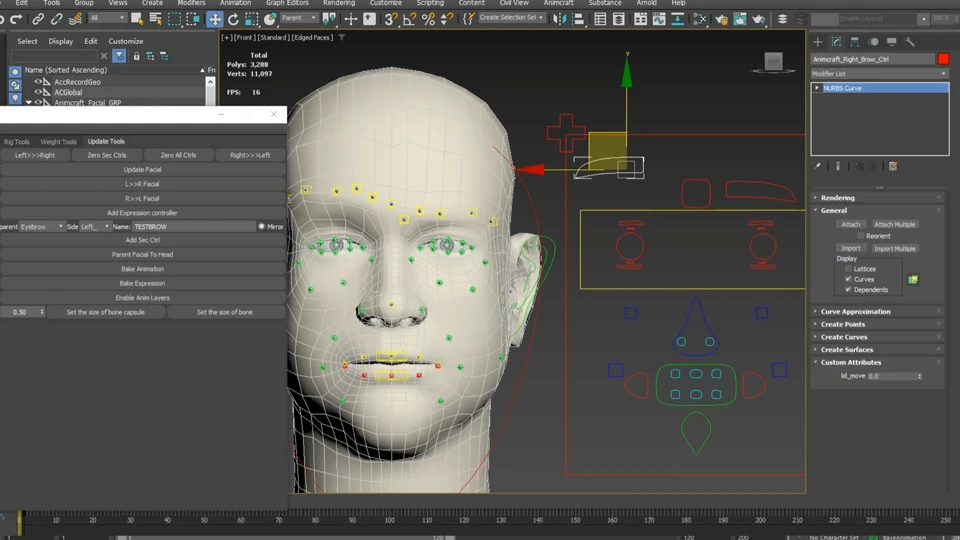Click the Angle Snap toggle icon
960x540 pixels.
click(409, 19)
